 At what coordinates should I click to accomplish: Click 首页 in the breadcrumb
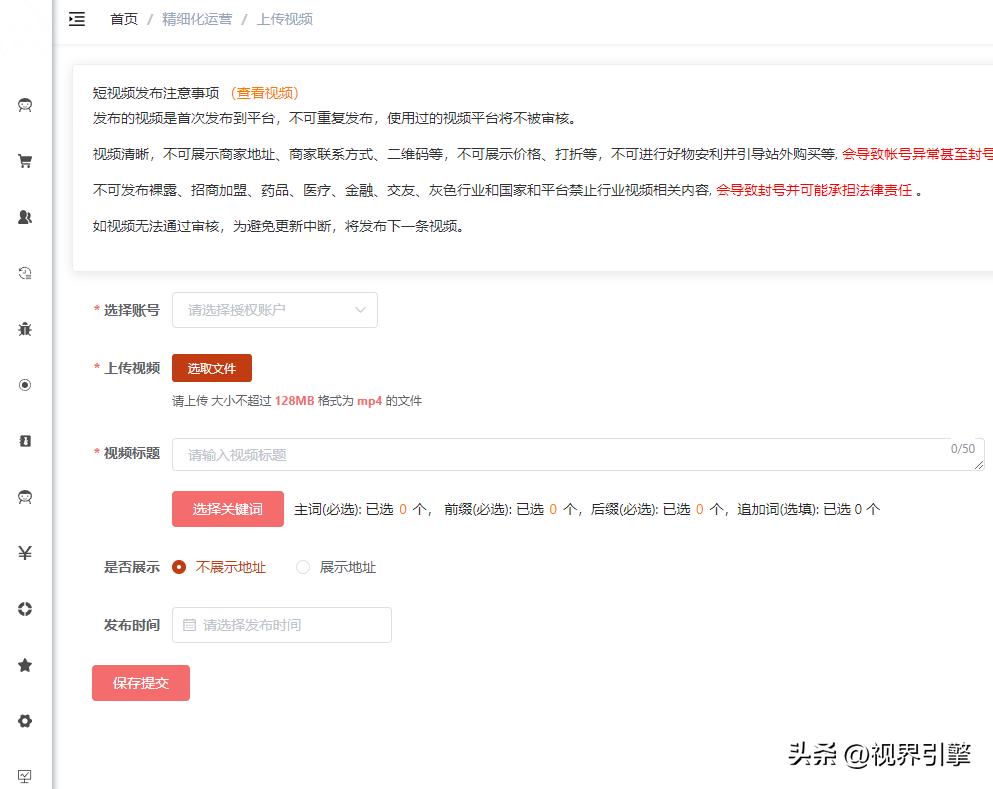122,18
